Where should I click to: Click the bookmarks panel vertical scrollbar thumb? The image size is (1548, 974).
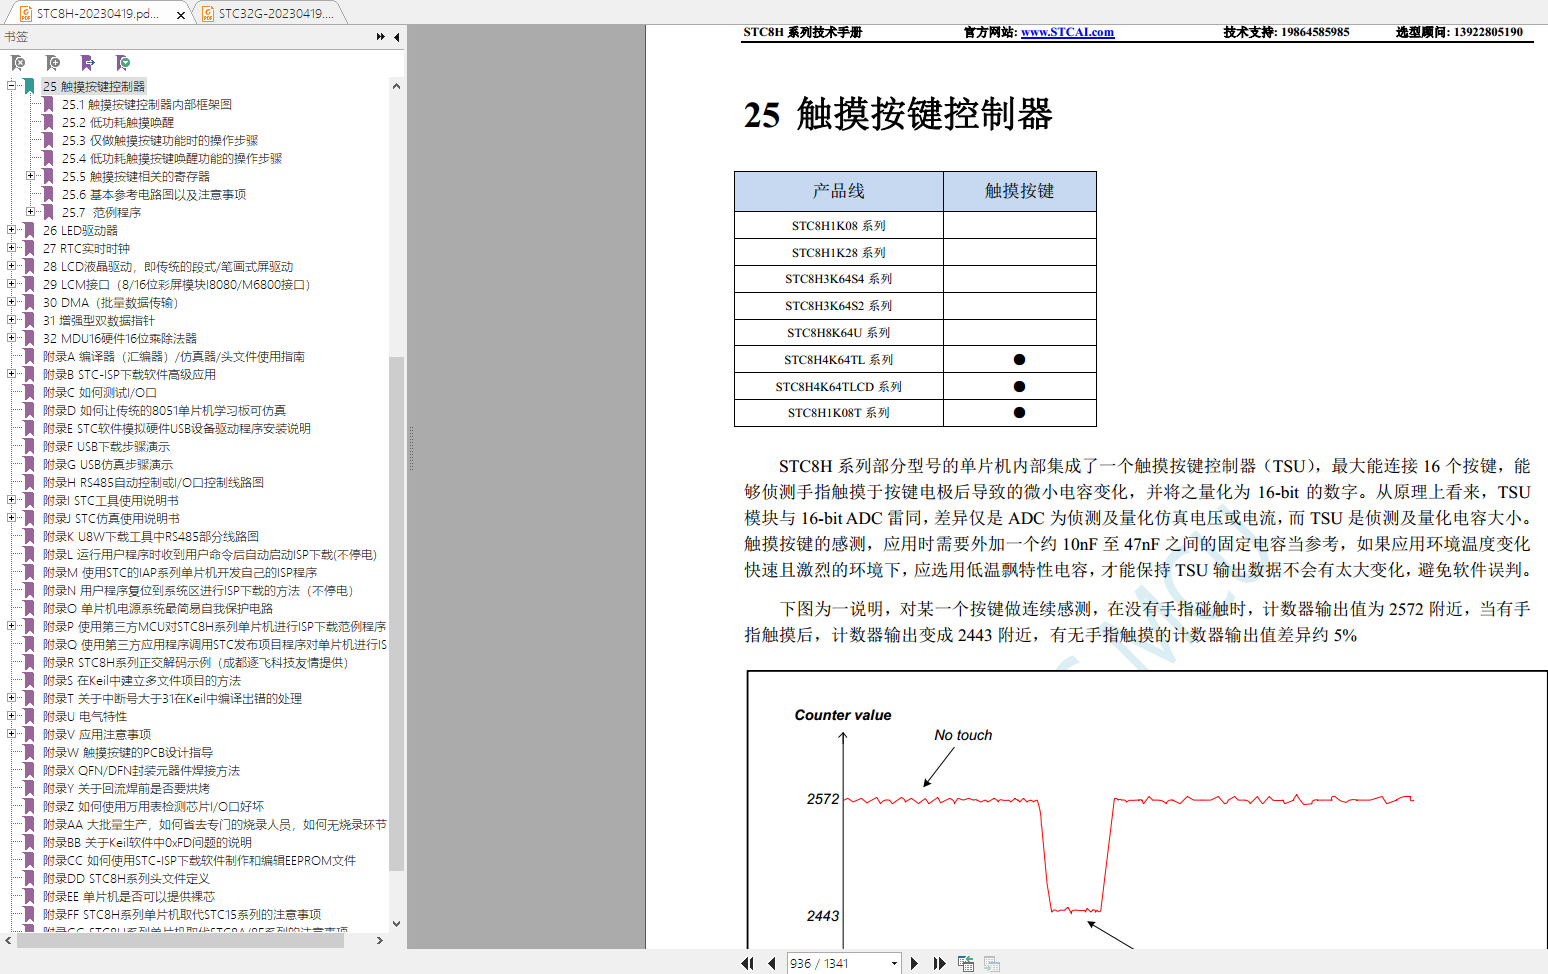click(x=396, y=613)
